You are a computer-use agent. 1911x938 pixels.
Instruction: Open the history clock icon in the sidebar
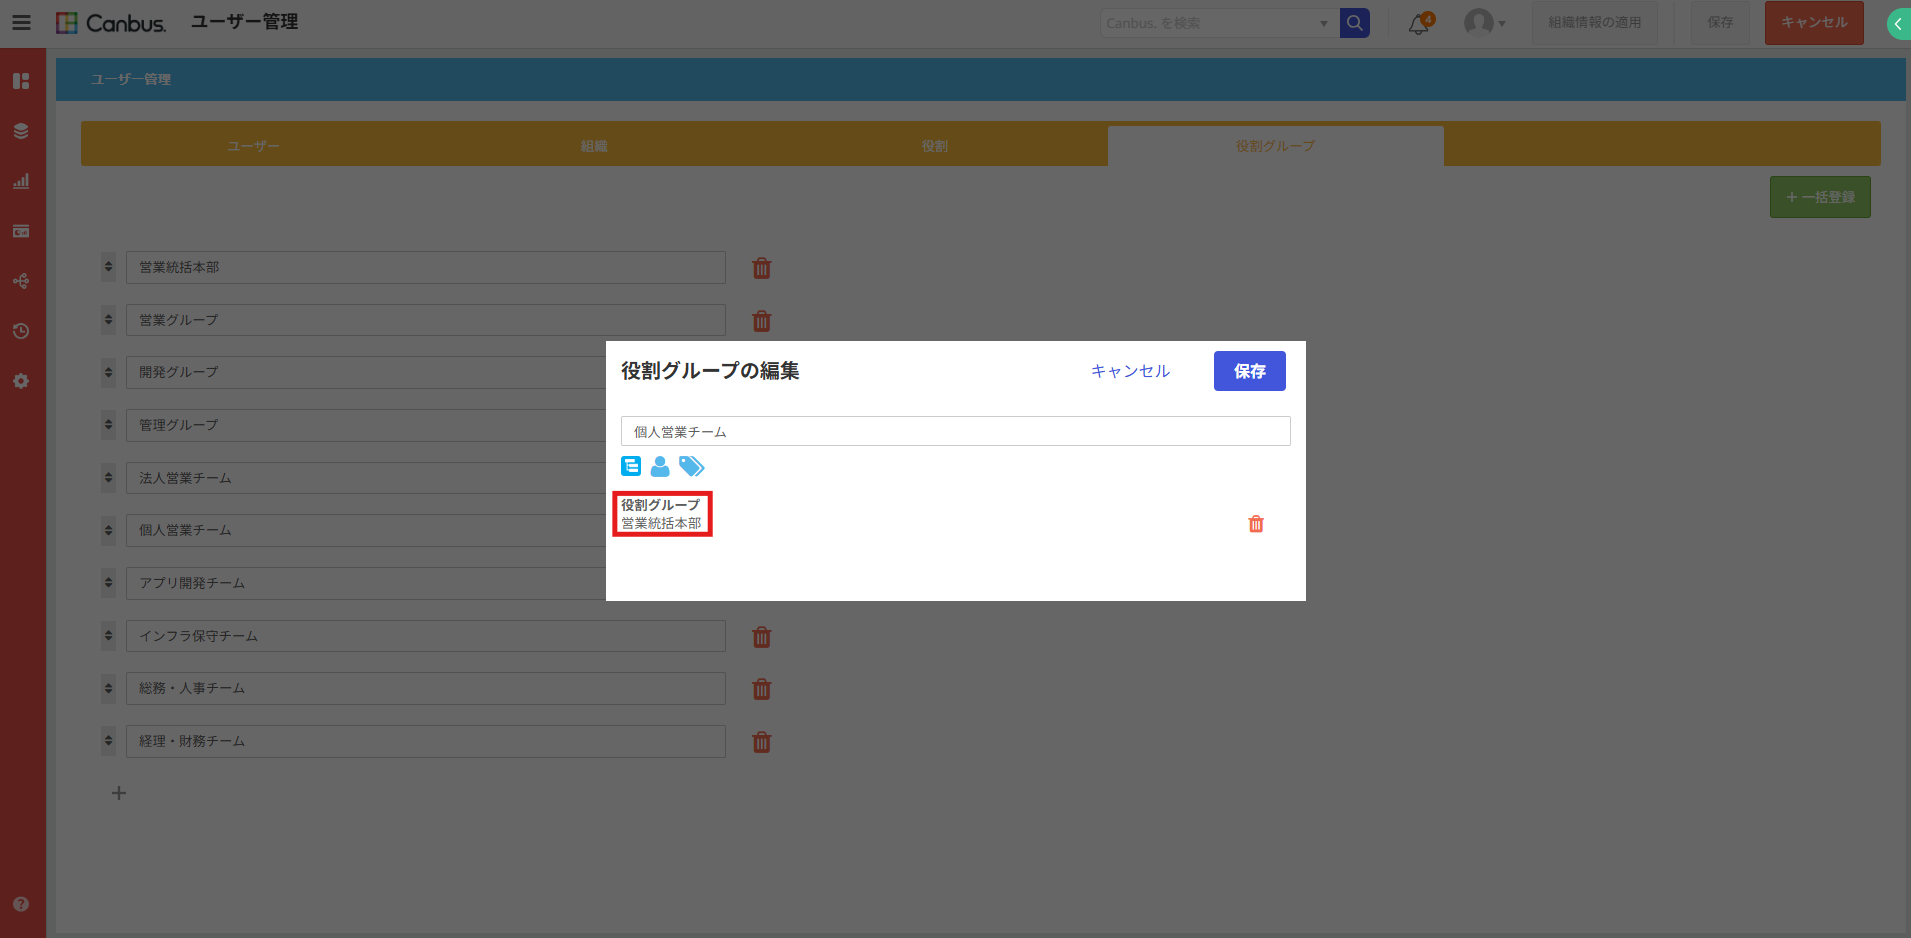pyautogui.click(x=21, y=331)
